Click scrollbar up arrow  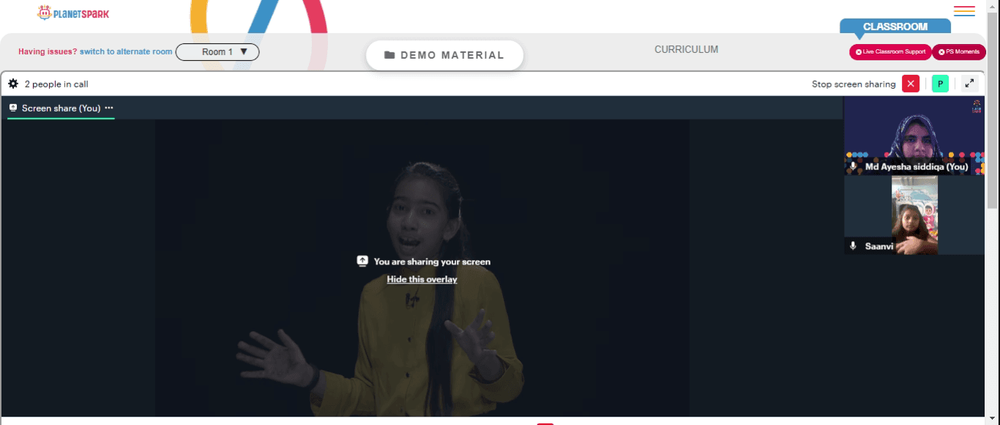[x=992, y=5]
